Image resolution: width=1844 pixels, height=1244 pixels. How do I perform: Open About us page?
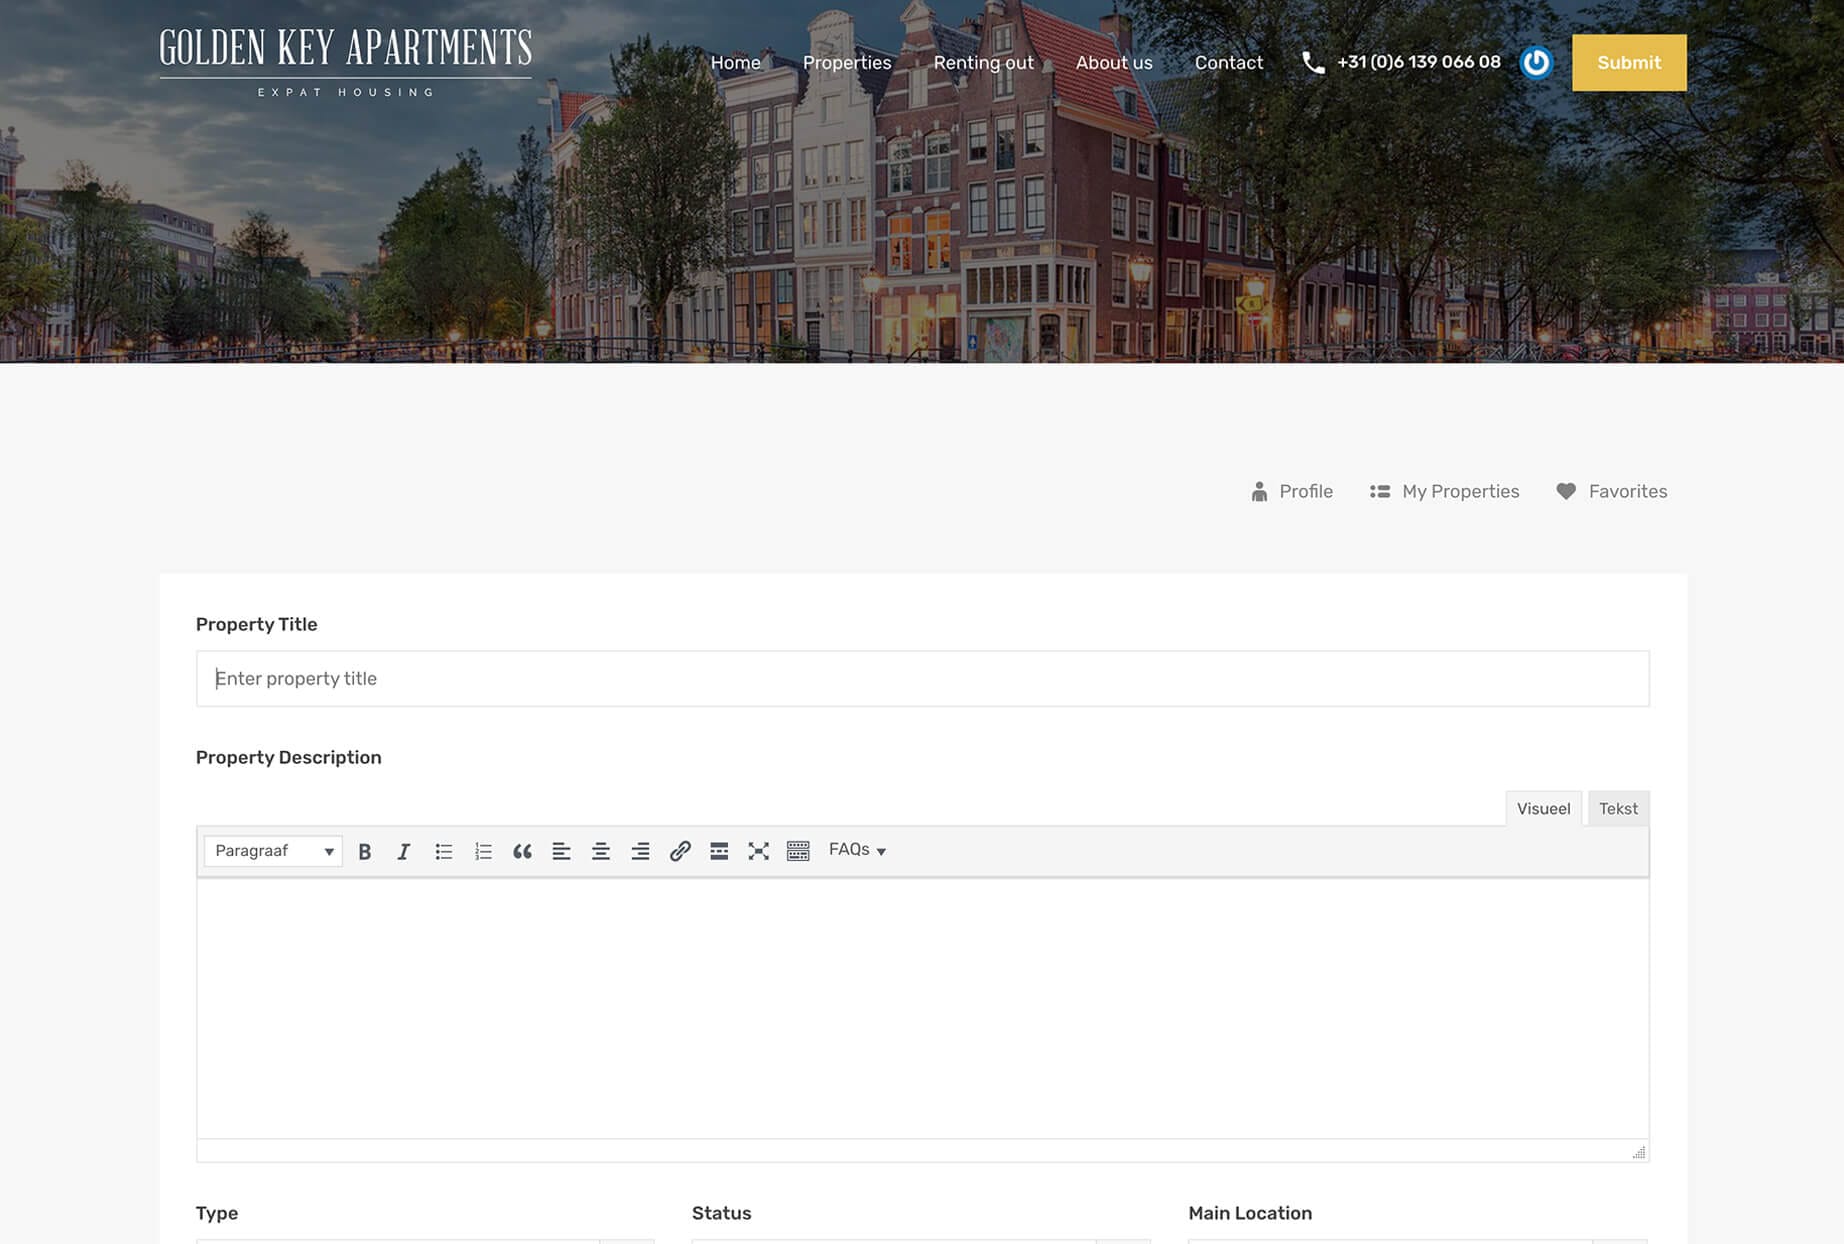[1114, 62]
